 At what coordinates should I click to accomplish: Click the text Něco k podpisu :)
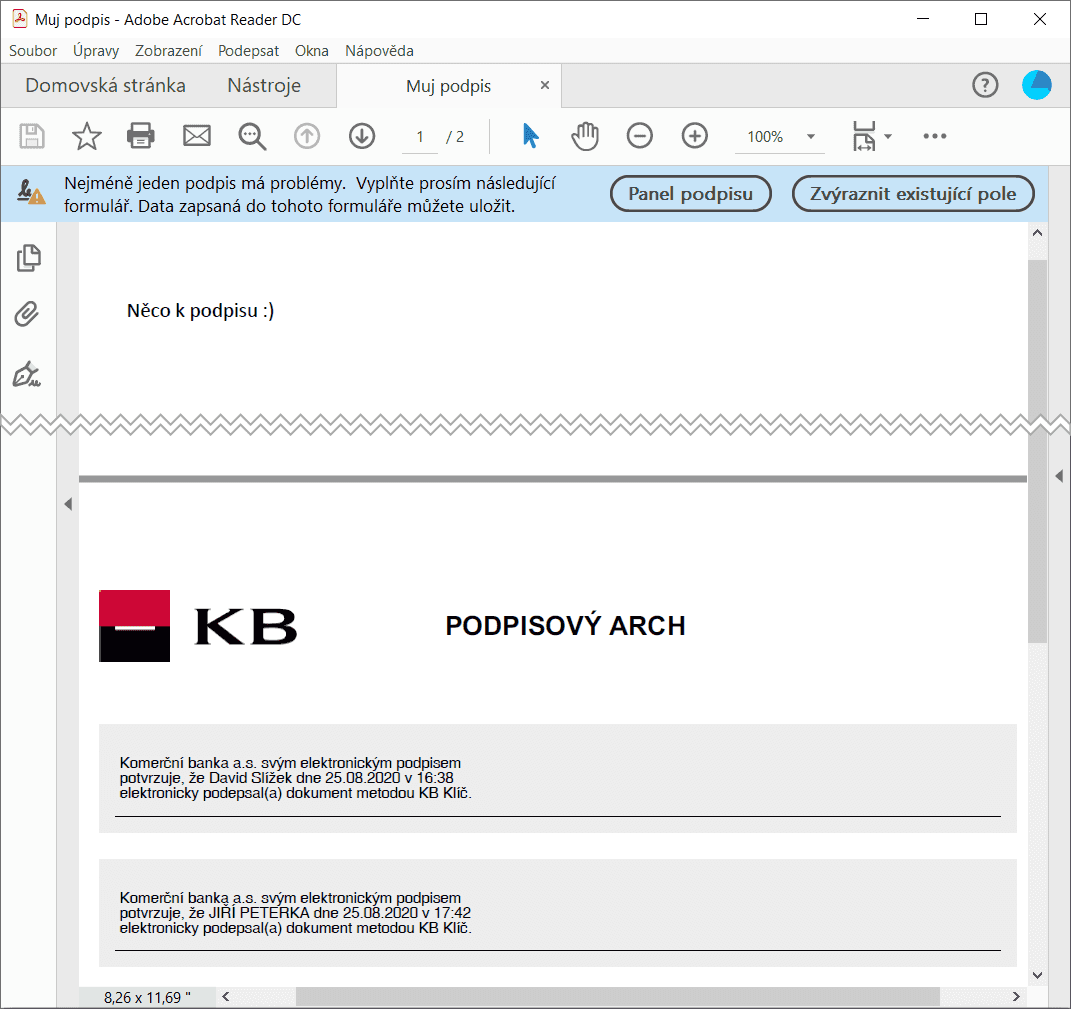coord(200,311)
